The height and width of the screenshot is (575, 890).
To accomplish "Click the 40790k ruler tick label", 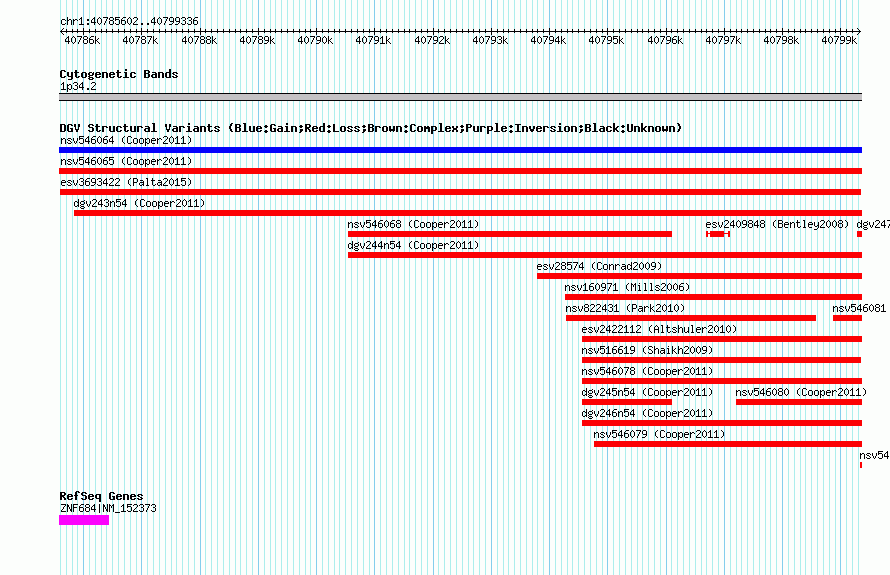I will pos(315,40).
